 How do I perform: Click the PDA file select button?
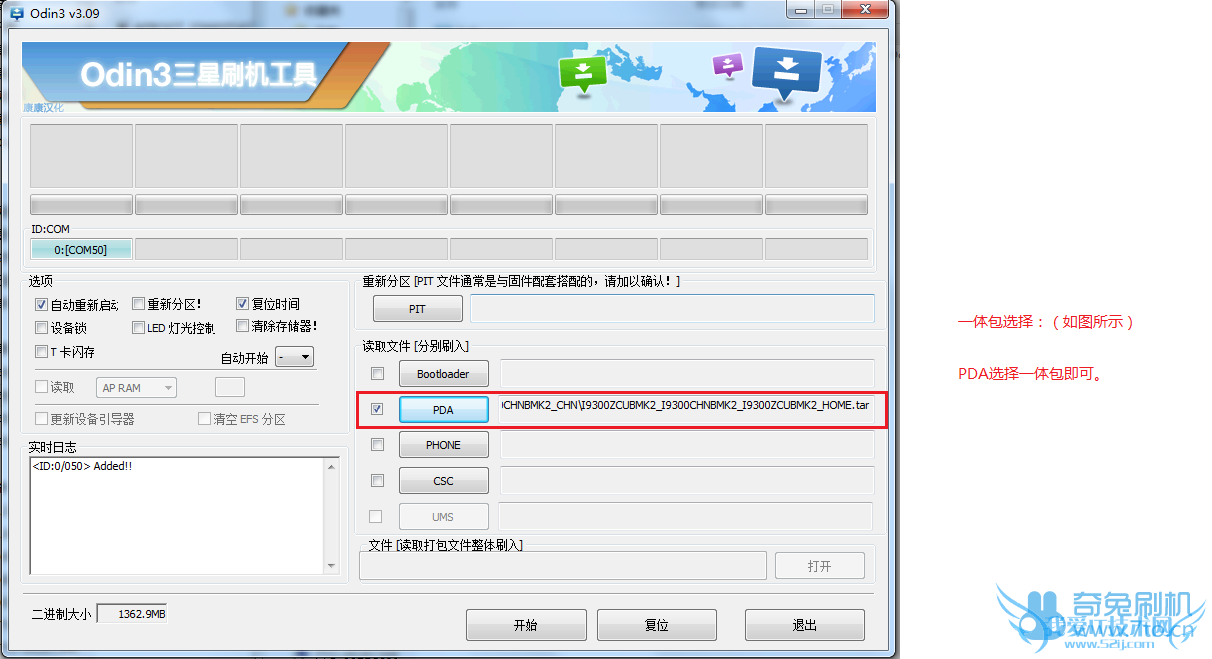[x=443, y=410]
